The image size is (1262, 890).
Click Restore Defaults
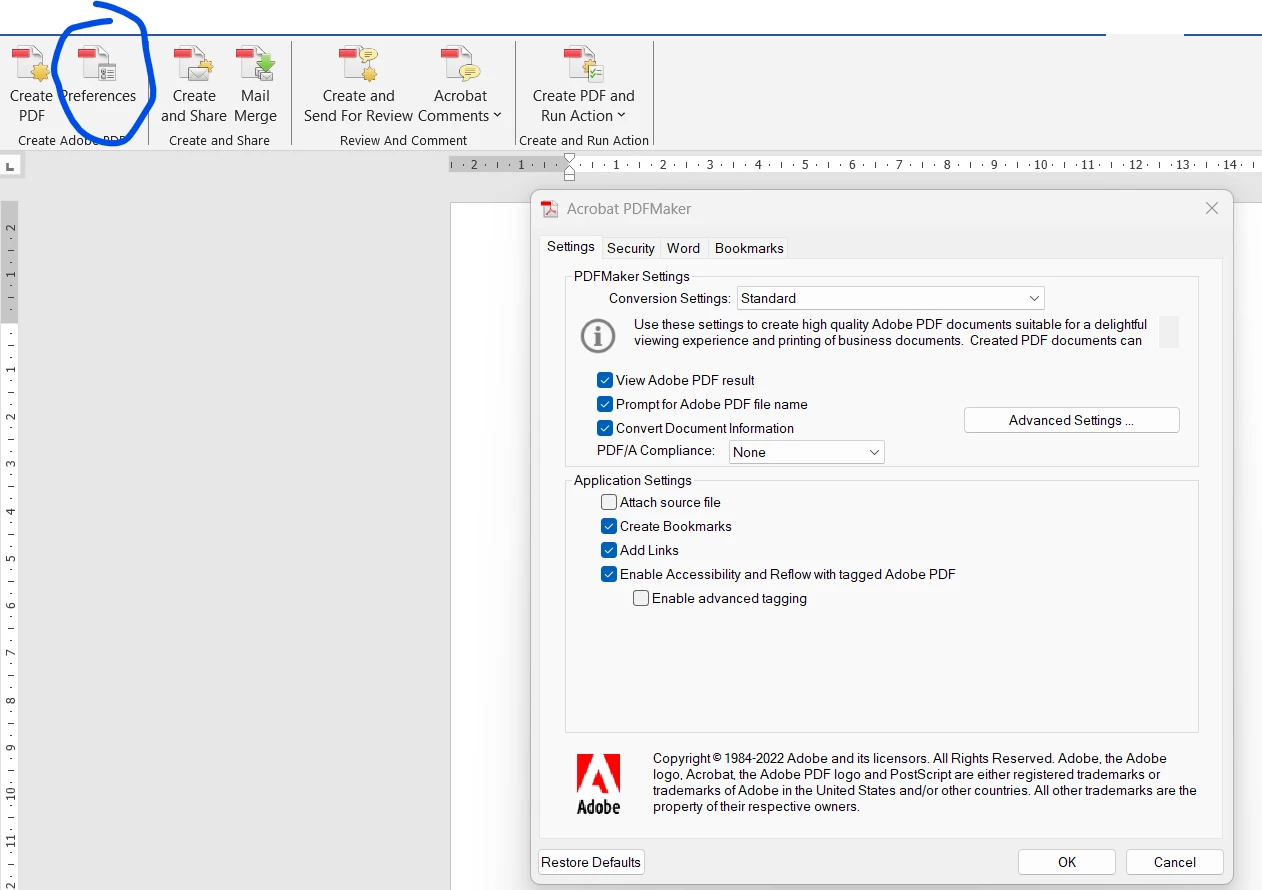coord(591,862)
